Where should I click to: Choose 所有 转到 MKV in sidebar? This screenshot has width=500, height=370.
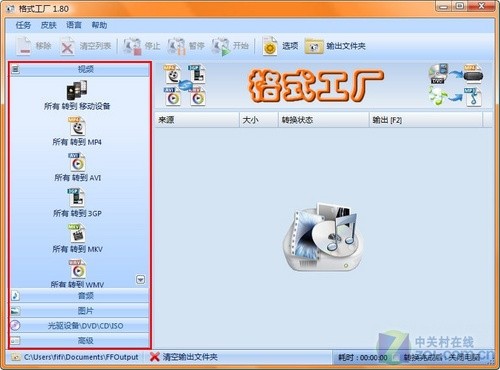(77, 239)
